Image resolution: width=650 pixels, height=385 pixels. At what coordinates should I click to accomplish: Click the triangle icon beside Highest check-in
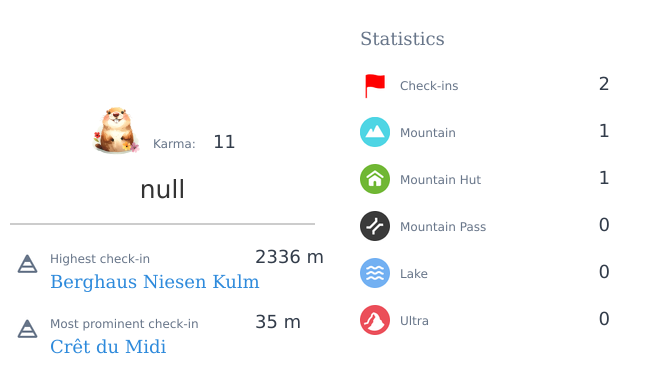point(27,264)
